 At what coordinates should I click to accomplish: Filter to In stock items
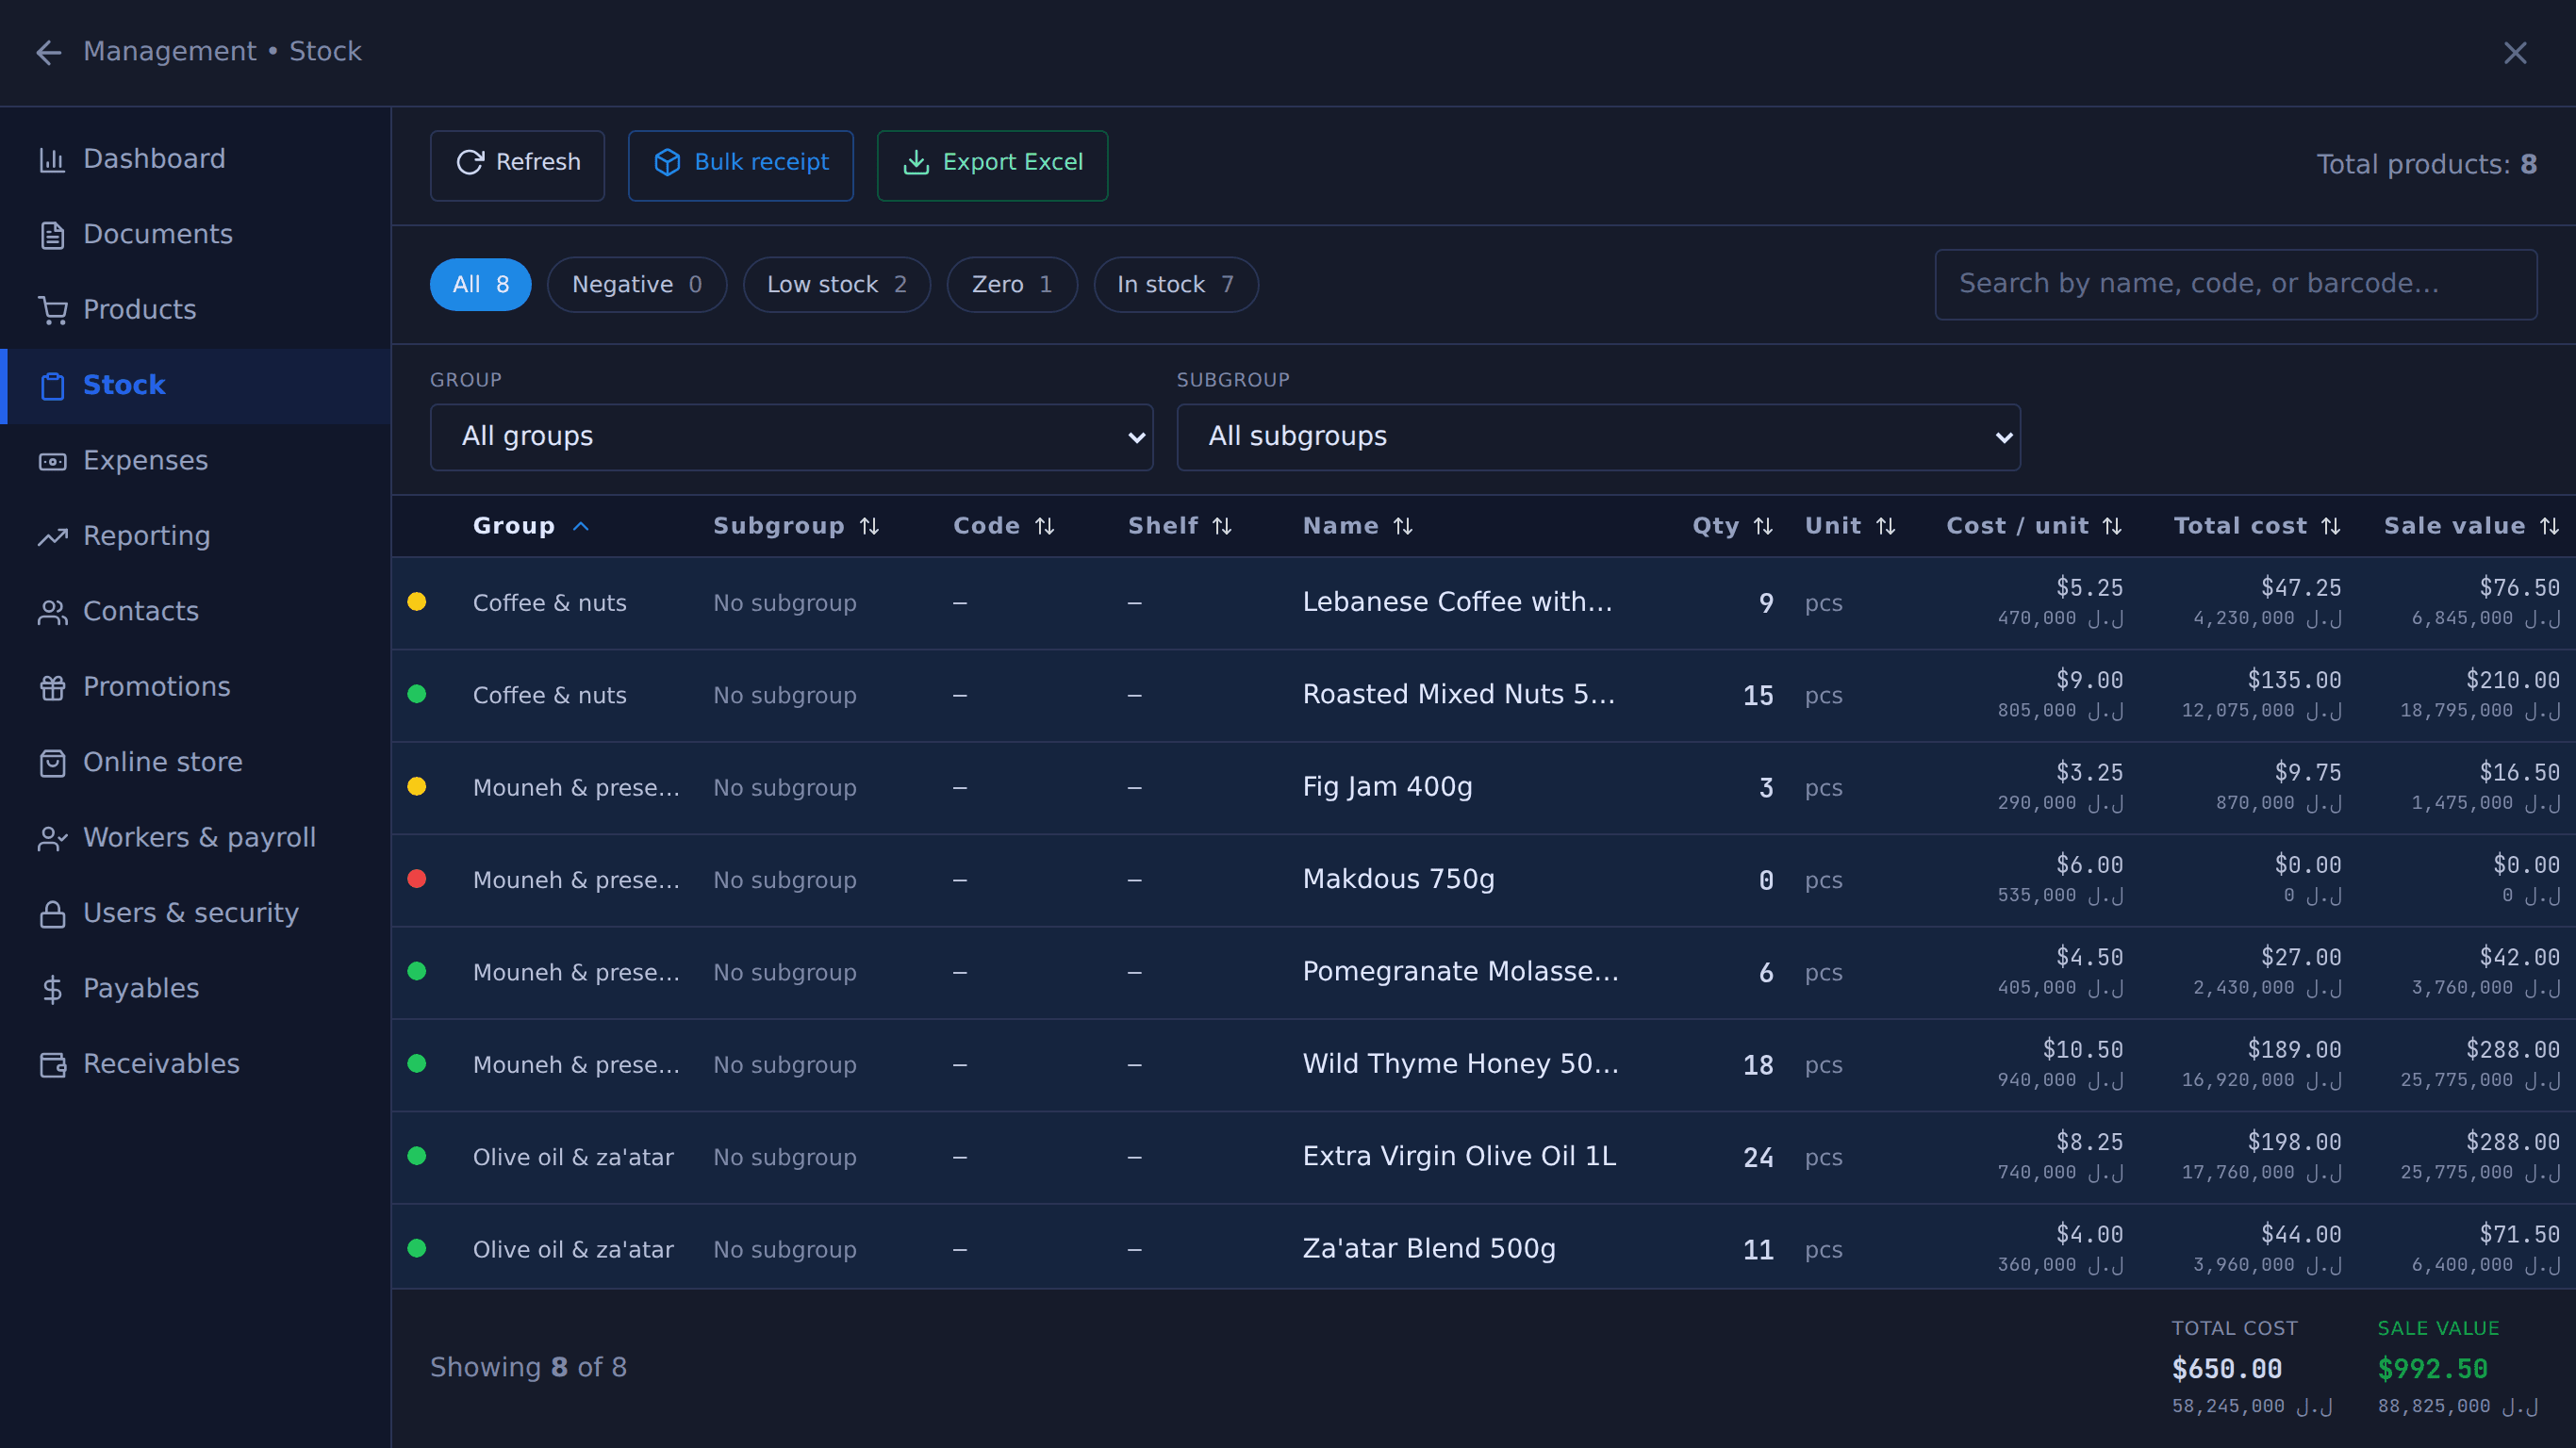pos(1176,285)
